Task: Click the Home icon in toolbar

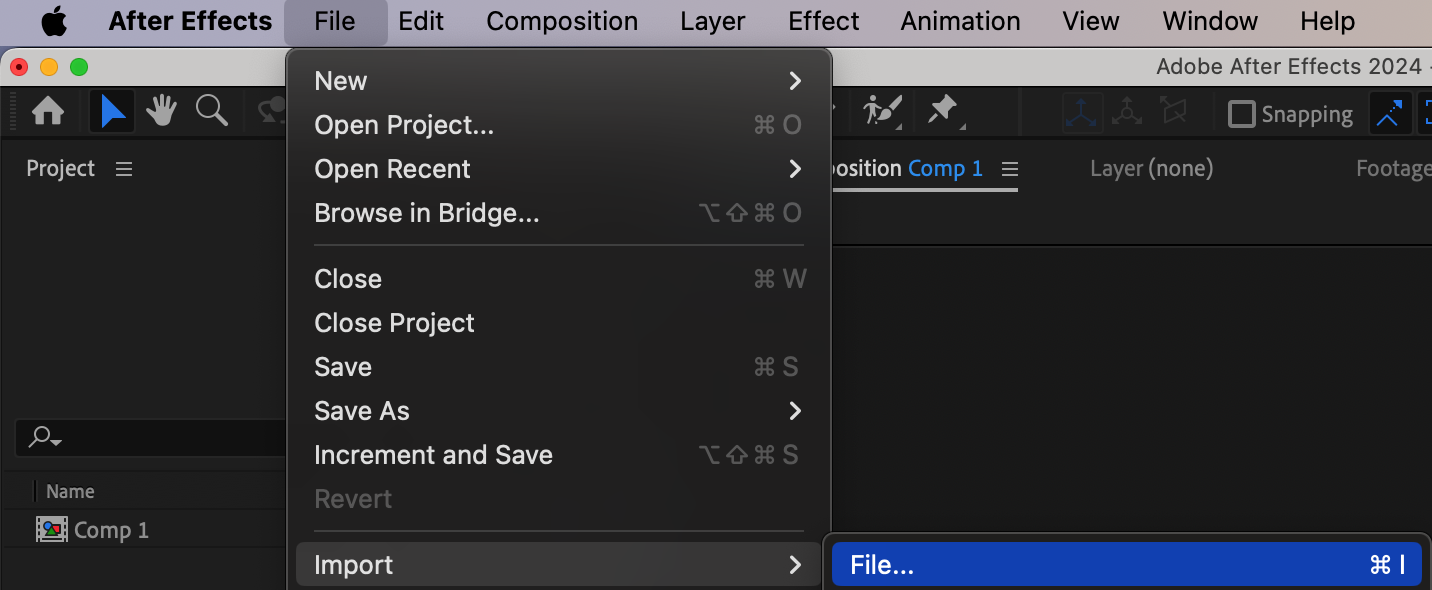Action: click(x=47, y=112)
